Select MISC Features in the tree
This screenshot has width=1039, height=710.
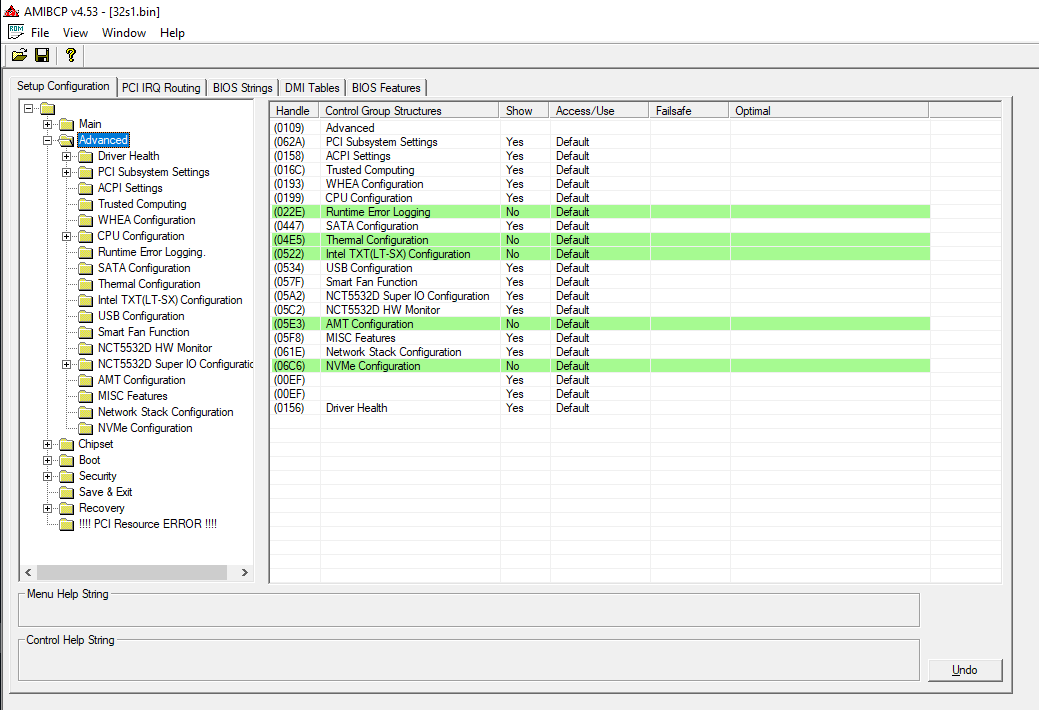133,396
